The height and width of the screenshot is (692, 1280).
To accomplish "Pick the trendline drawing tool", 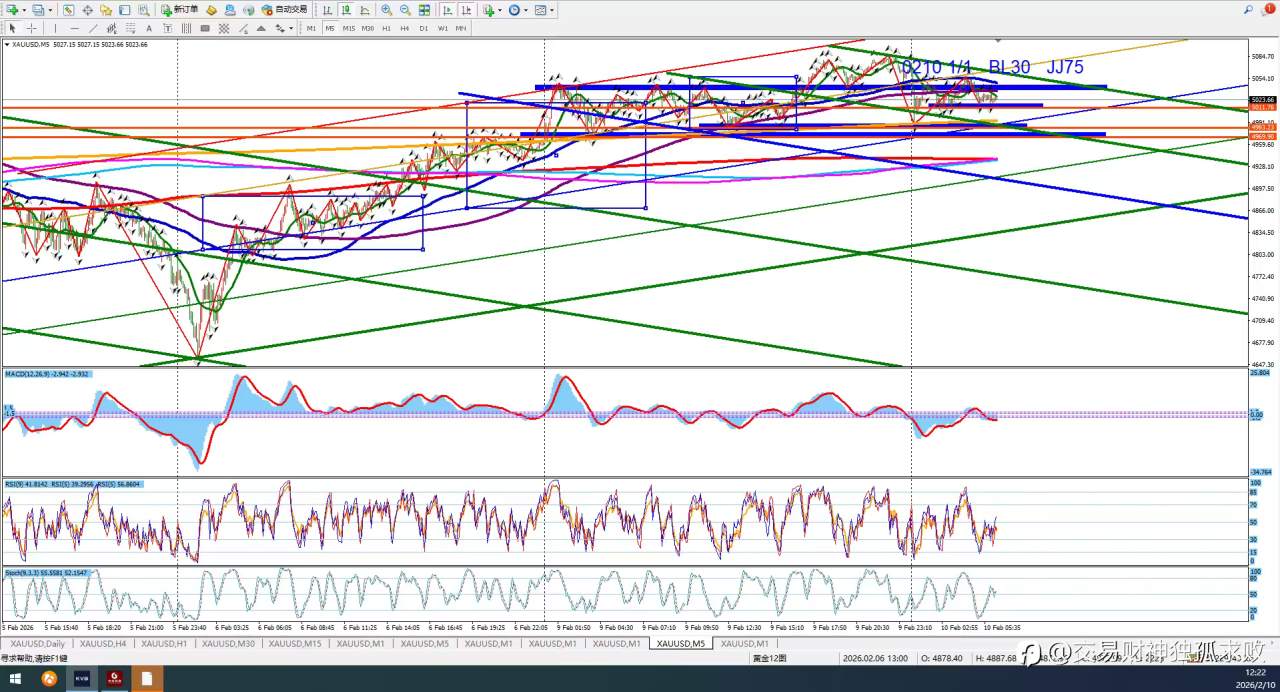I will [x=93, y=28].
